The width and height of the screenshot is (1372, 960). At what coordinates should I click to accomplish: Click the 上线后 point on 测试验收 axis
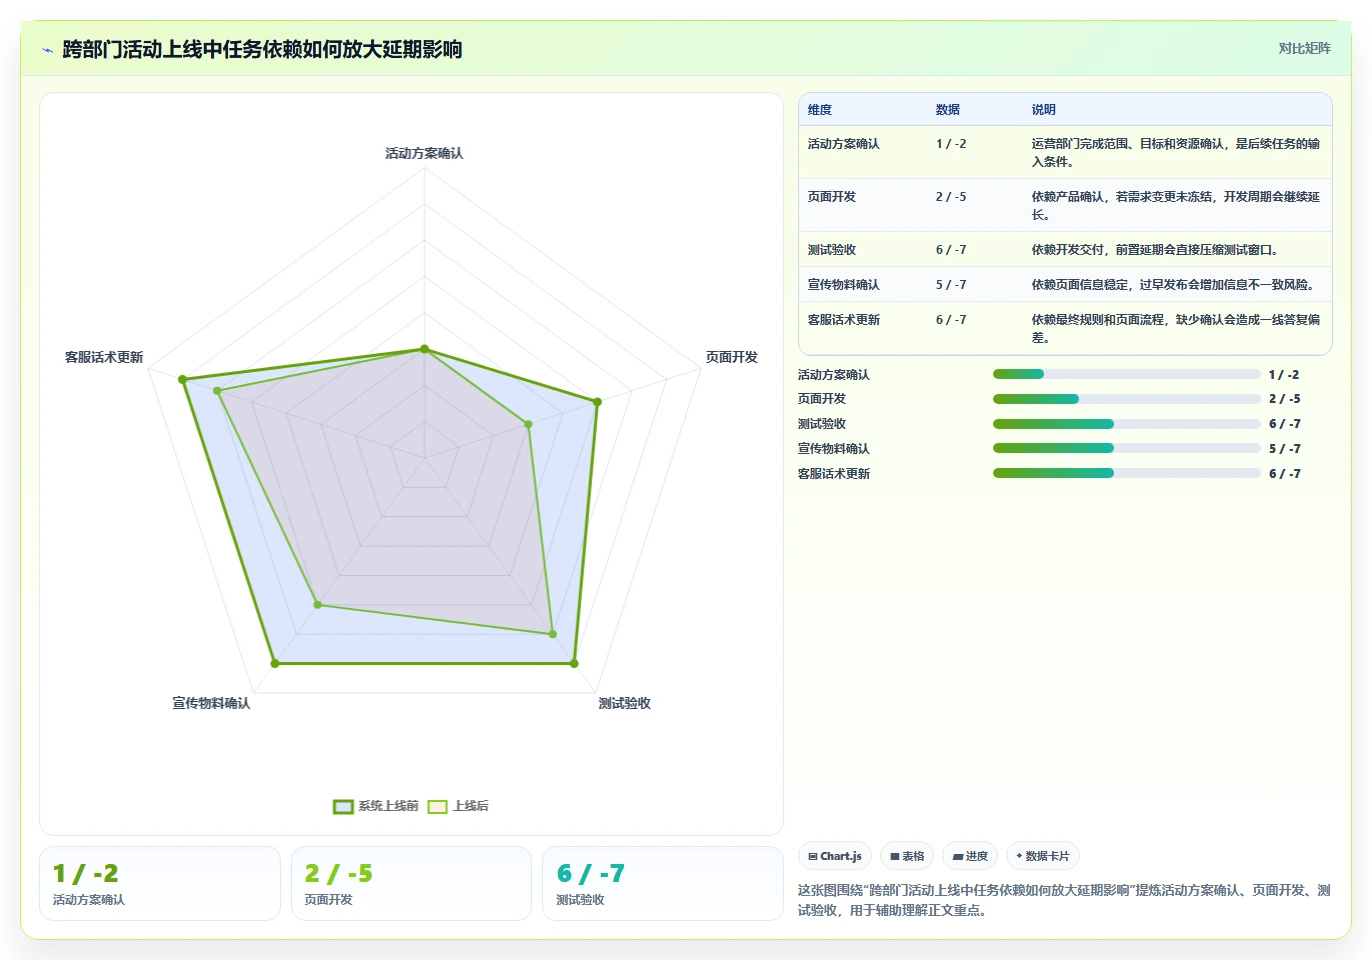pos(552,634)
